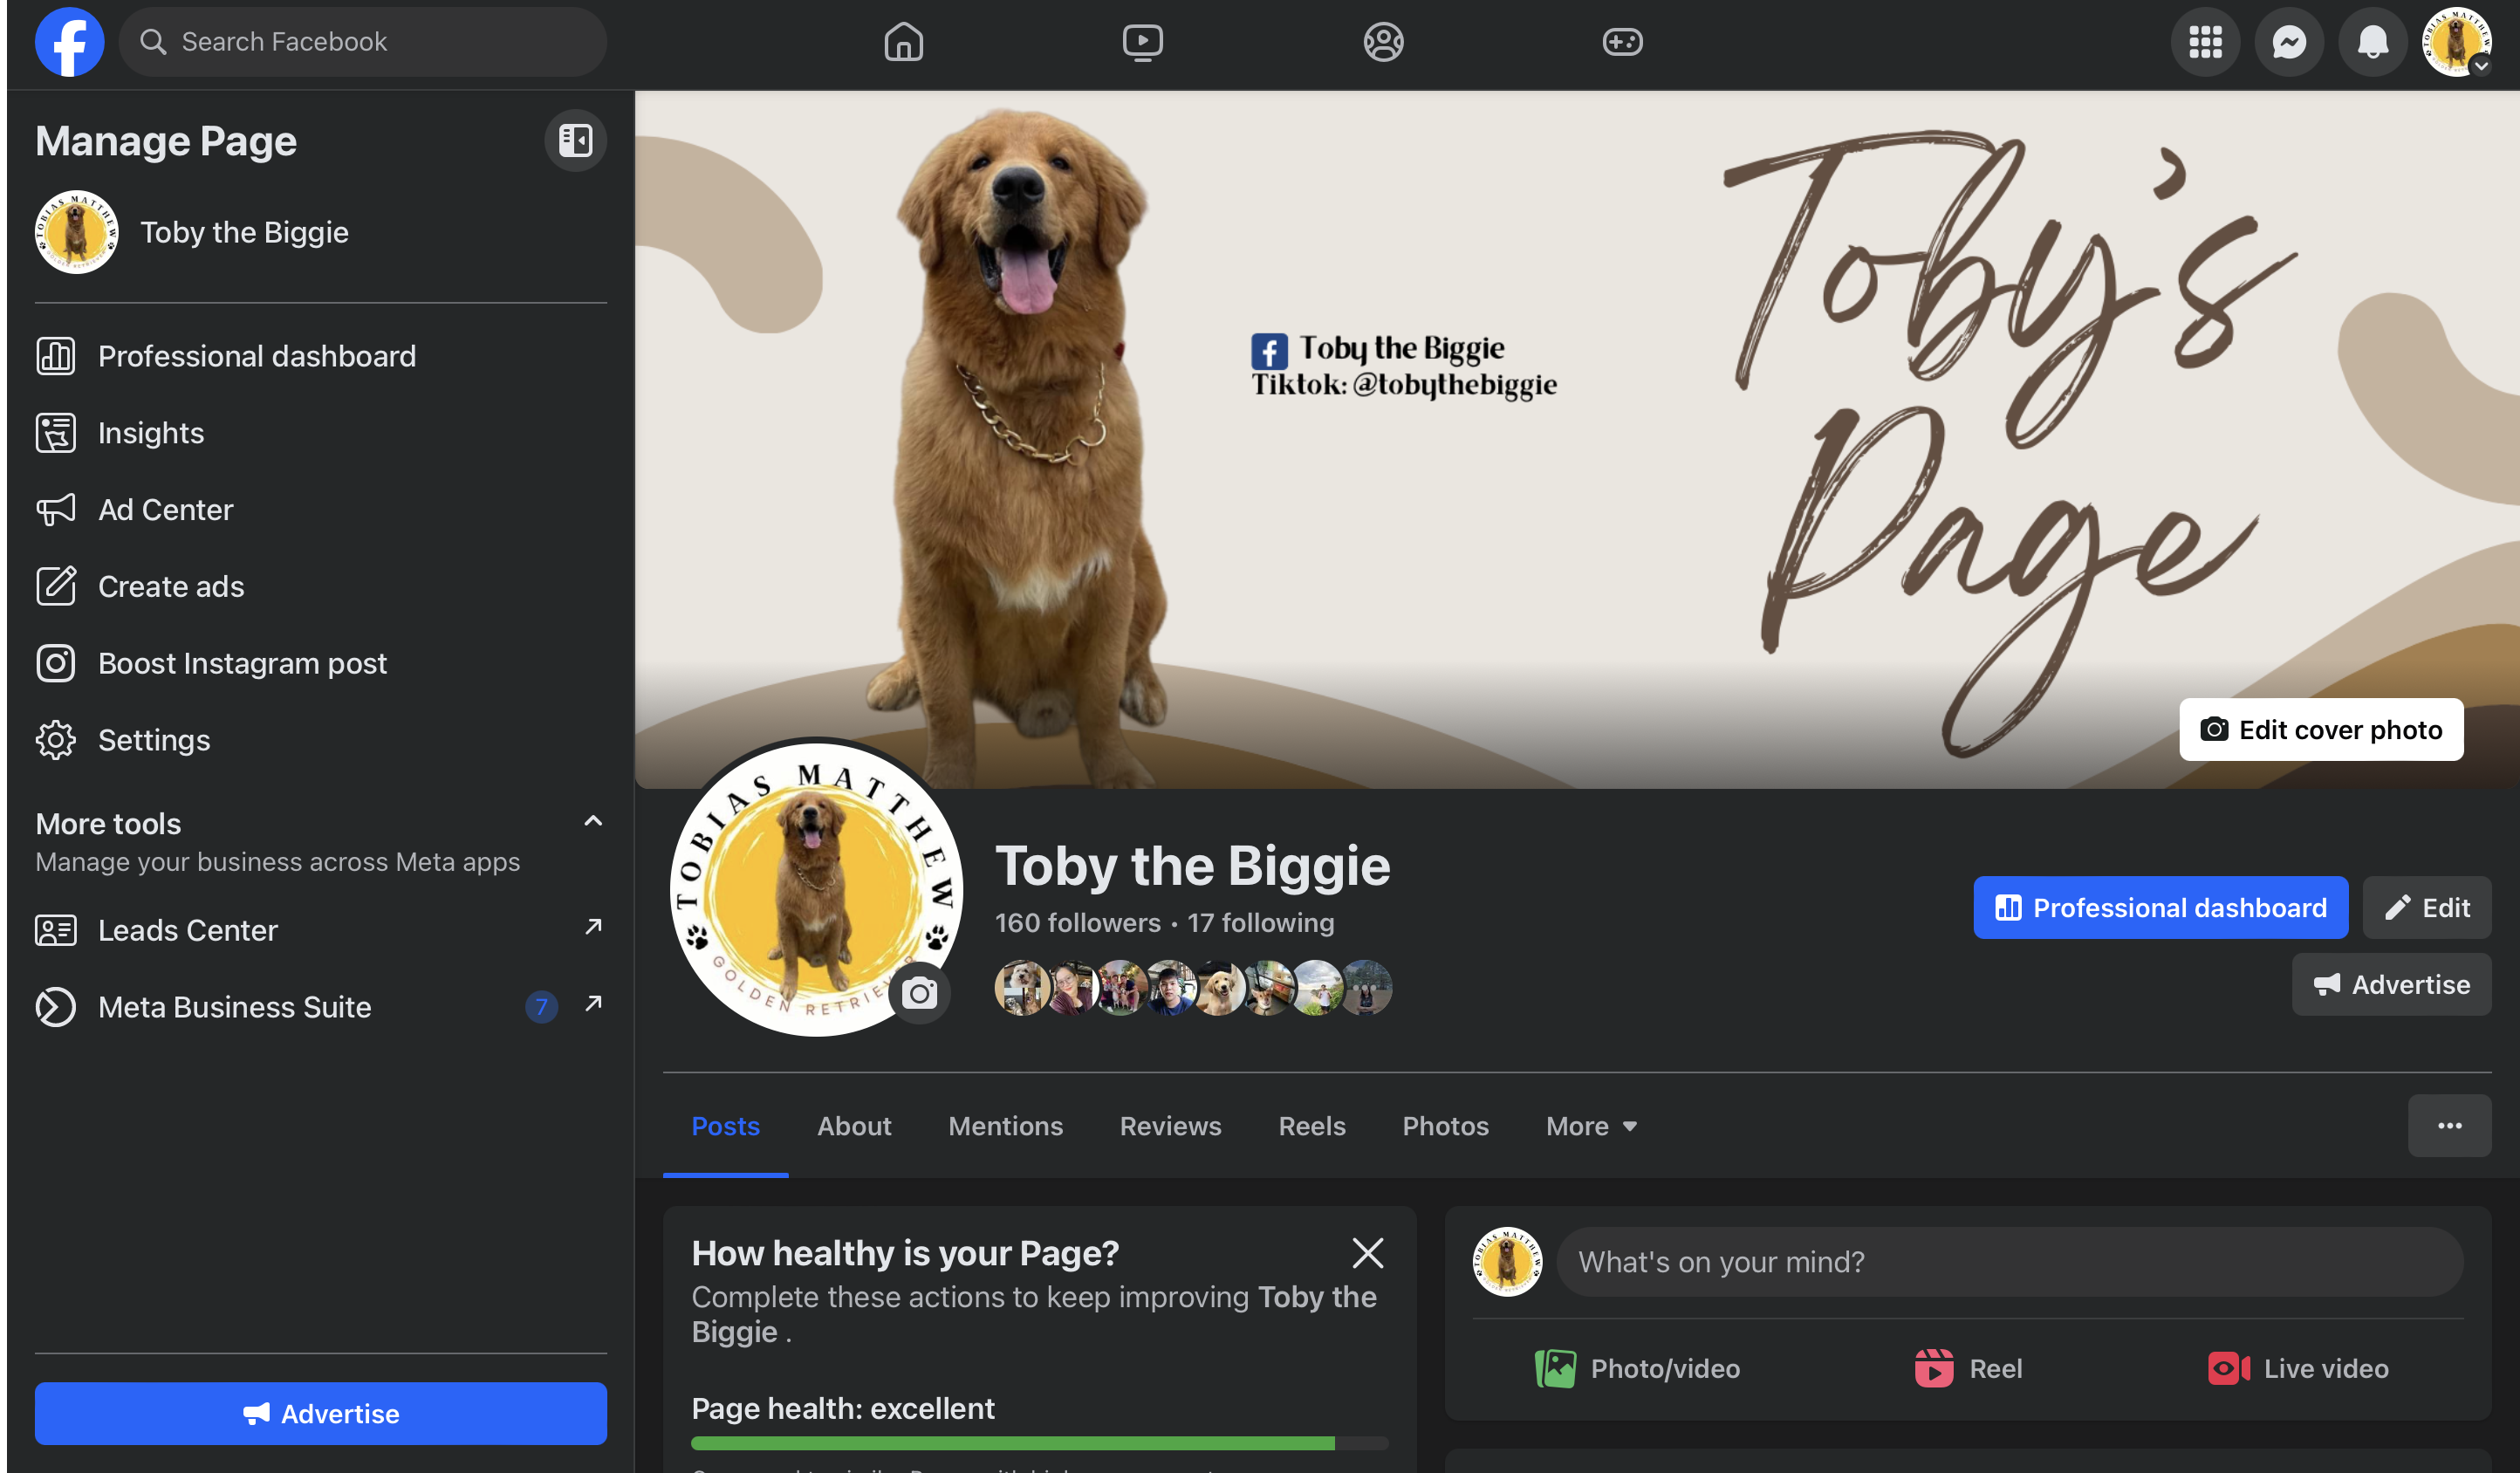Click Page health: excellent text
The image size is (2520, 1473).
pos(842,1408)
